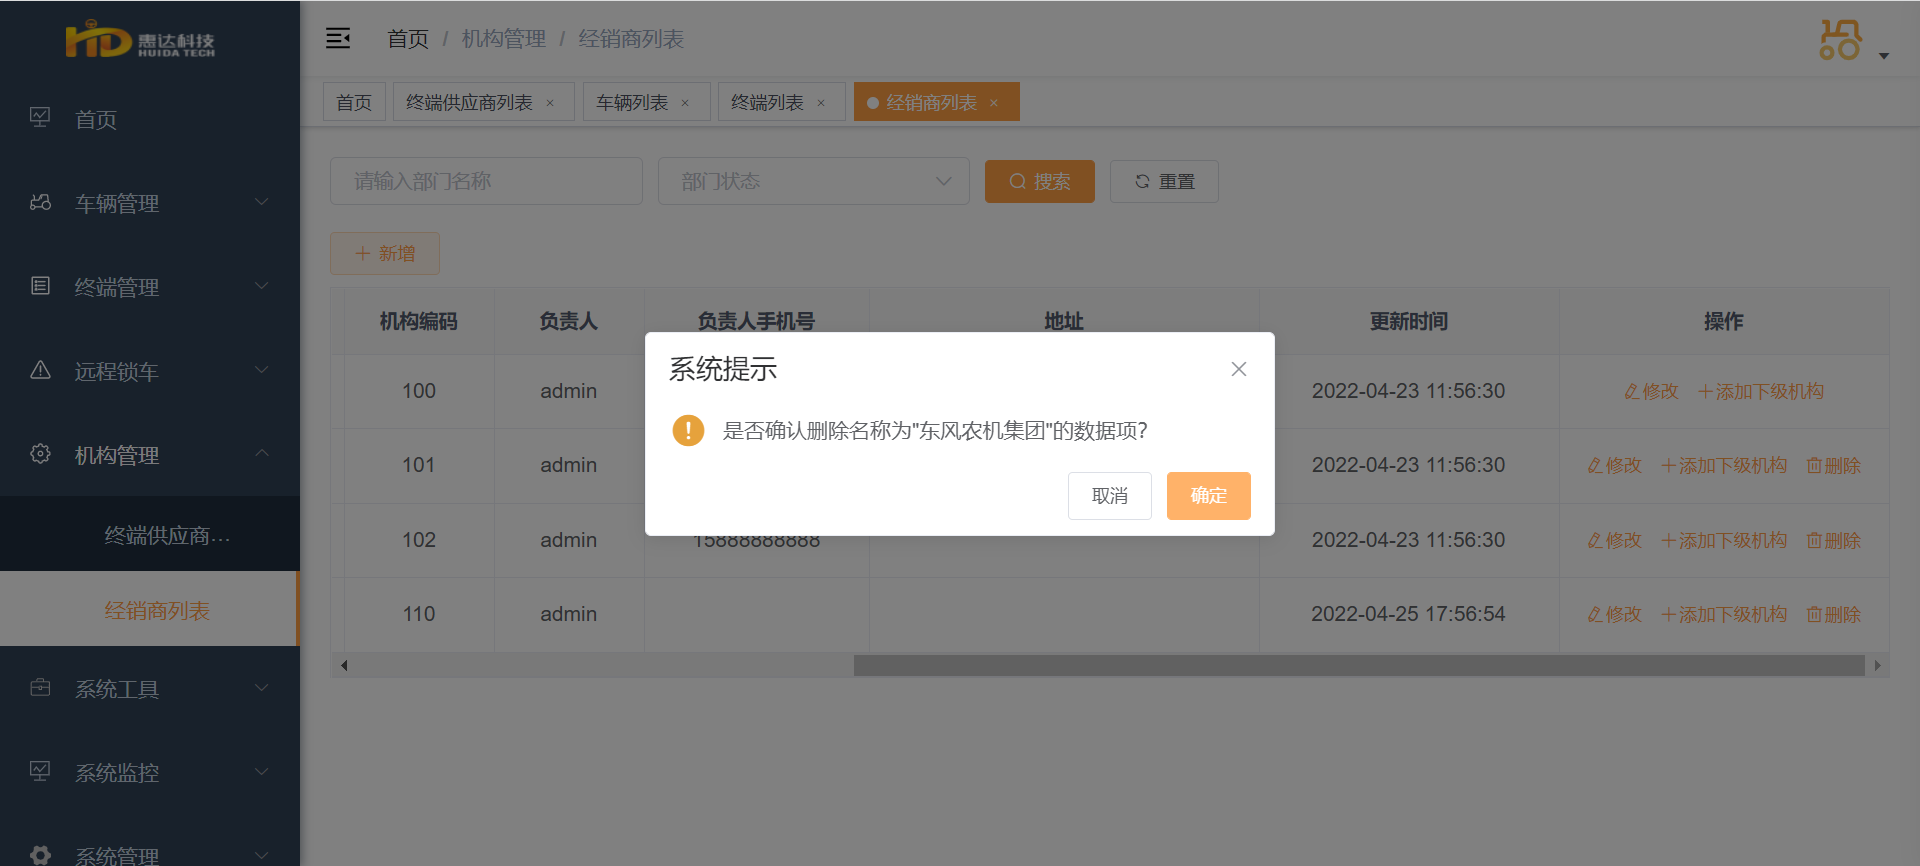The width and height of the screenshot is (1920, 866).
Task: Open the user avatar menu
Action: (1840, 40)
